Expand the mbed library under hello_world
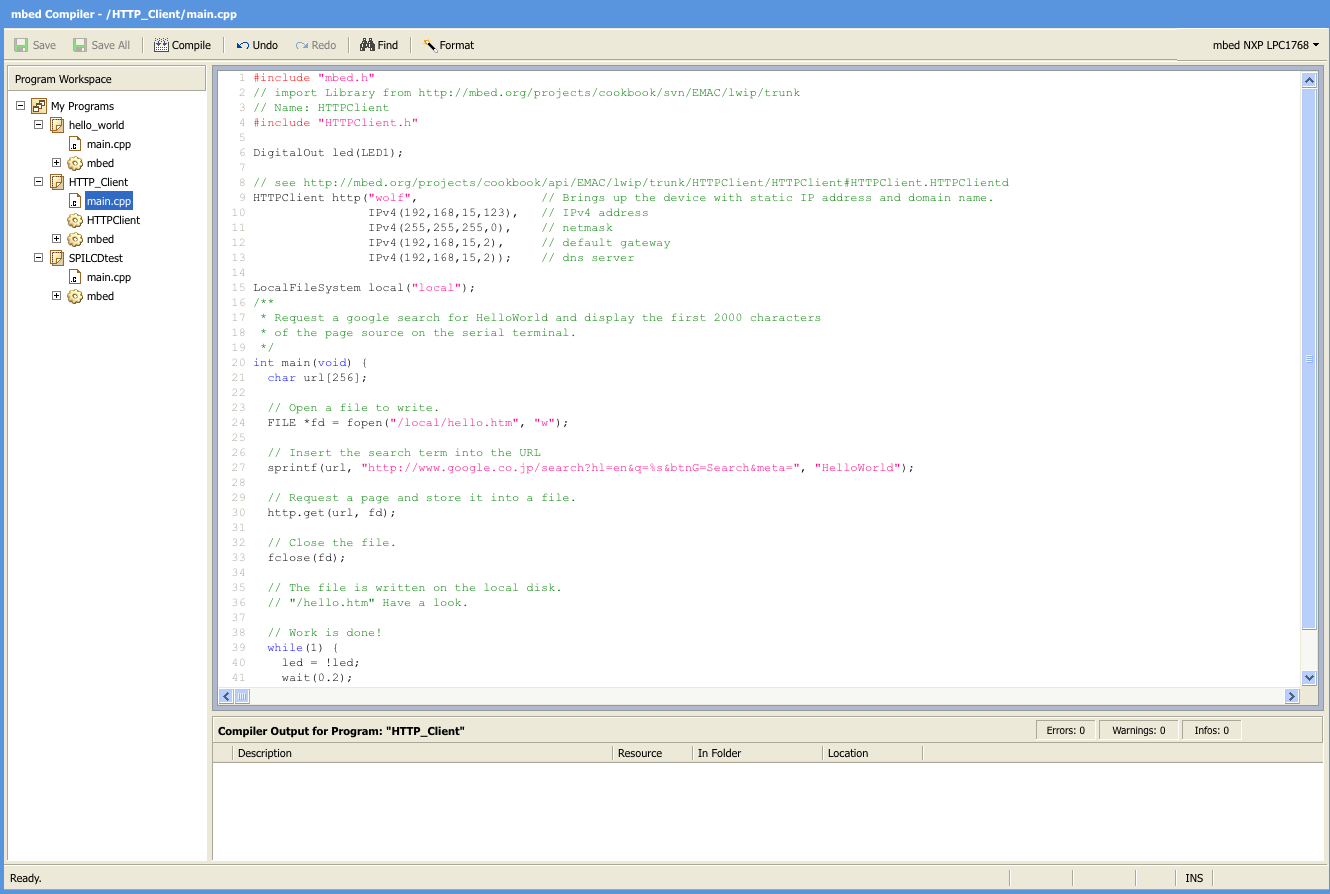This screenshot has height=894, width=1330. 57,163
